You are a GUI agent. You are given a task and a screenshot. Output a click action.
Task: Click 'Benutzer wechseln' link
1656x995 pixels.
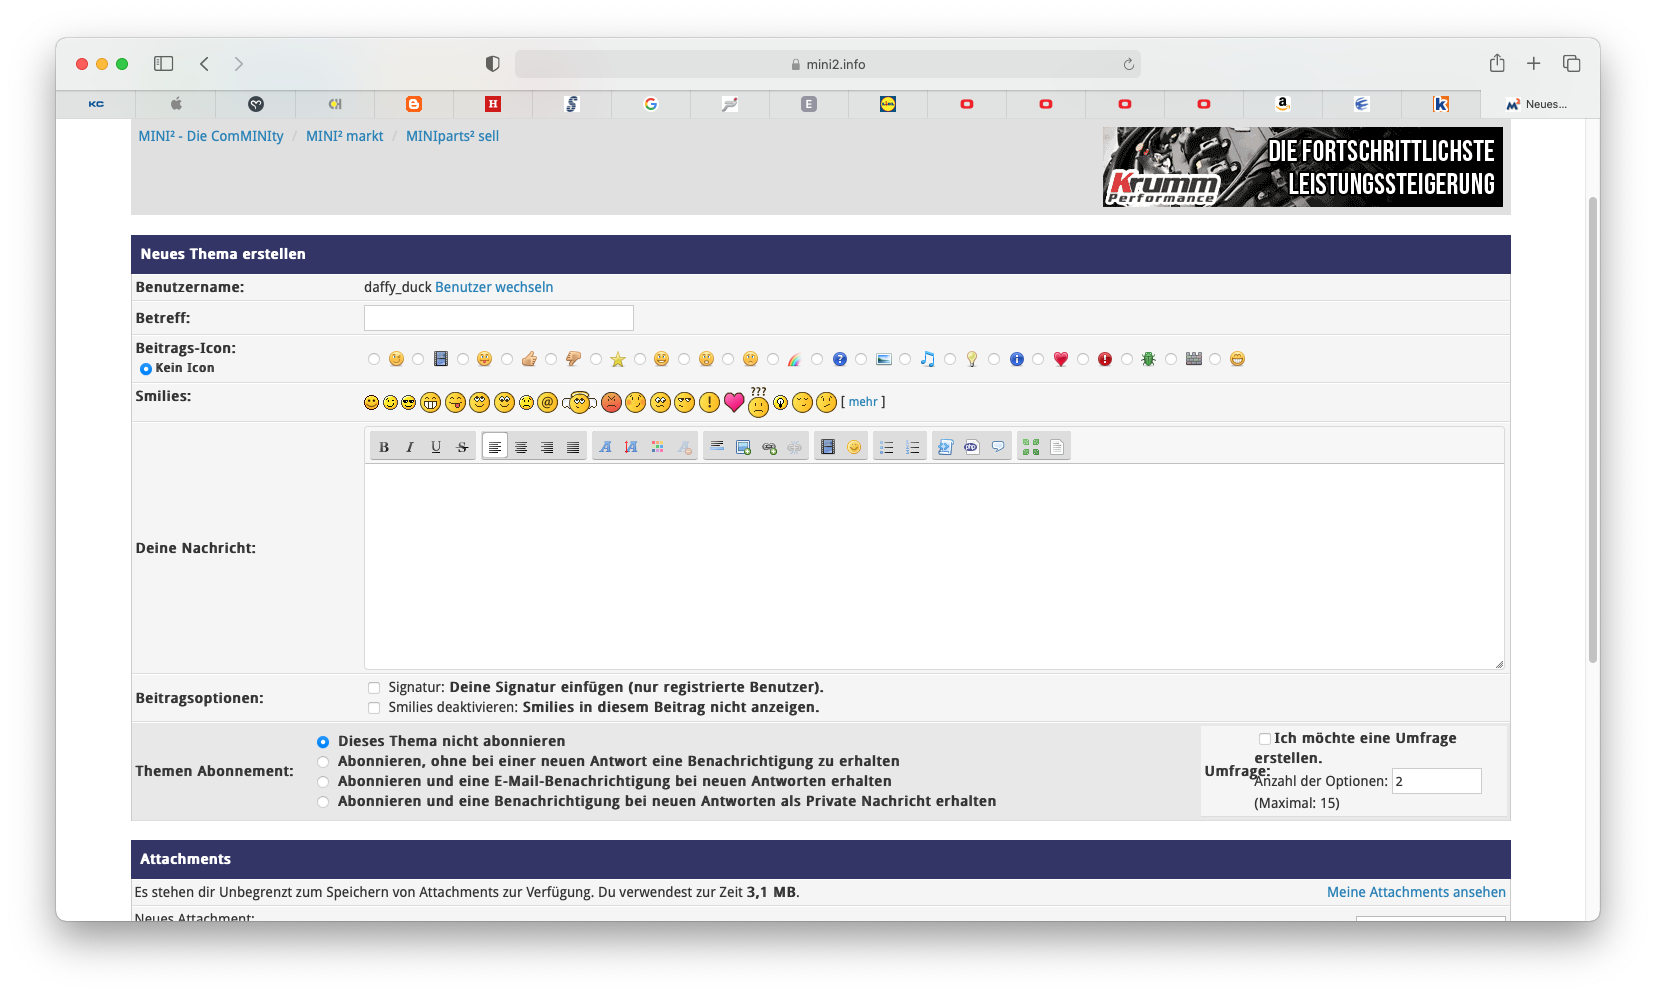tap(494, 287)
